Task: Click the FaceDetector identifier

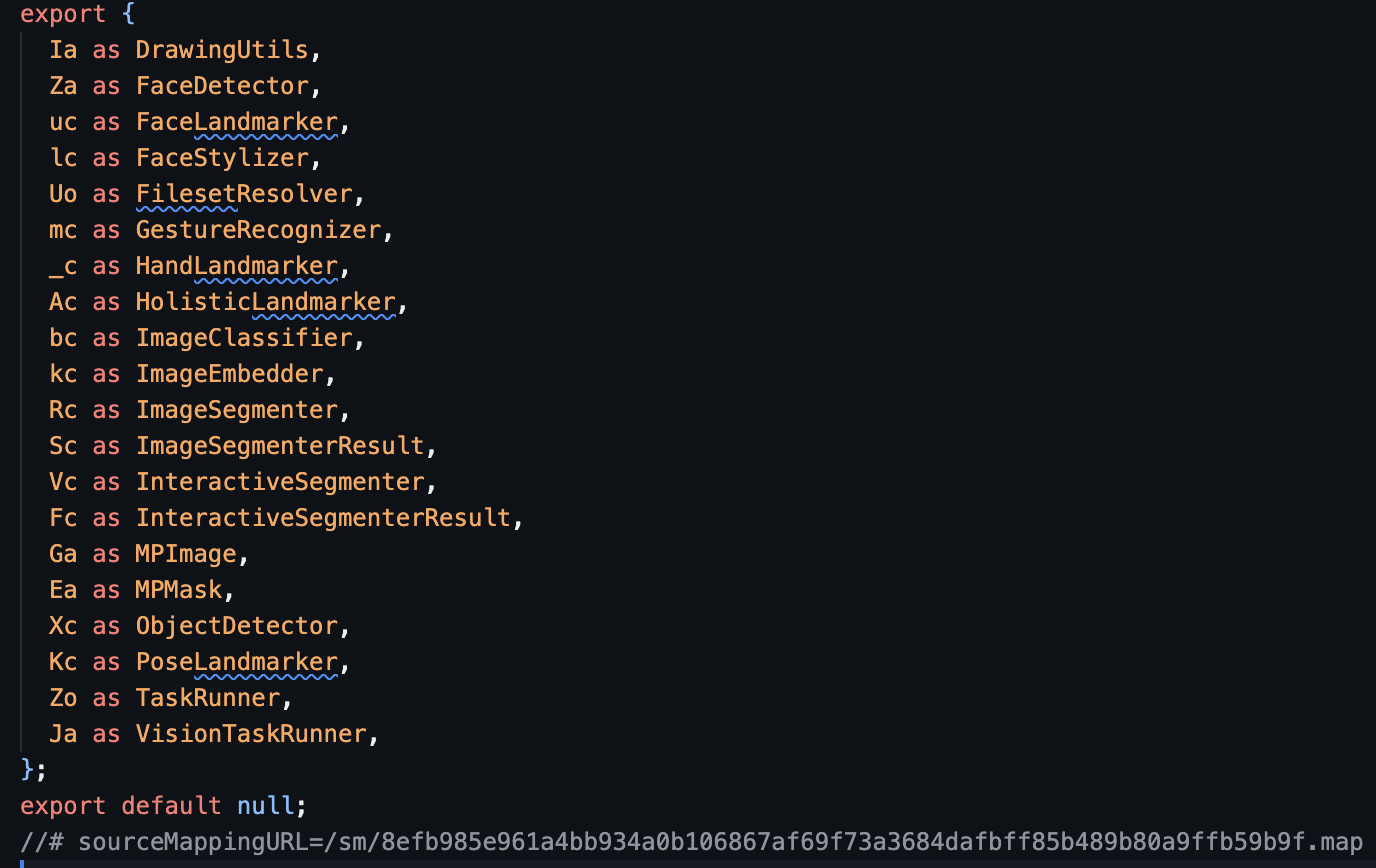Action: coord(221,86)
